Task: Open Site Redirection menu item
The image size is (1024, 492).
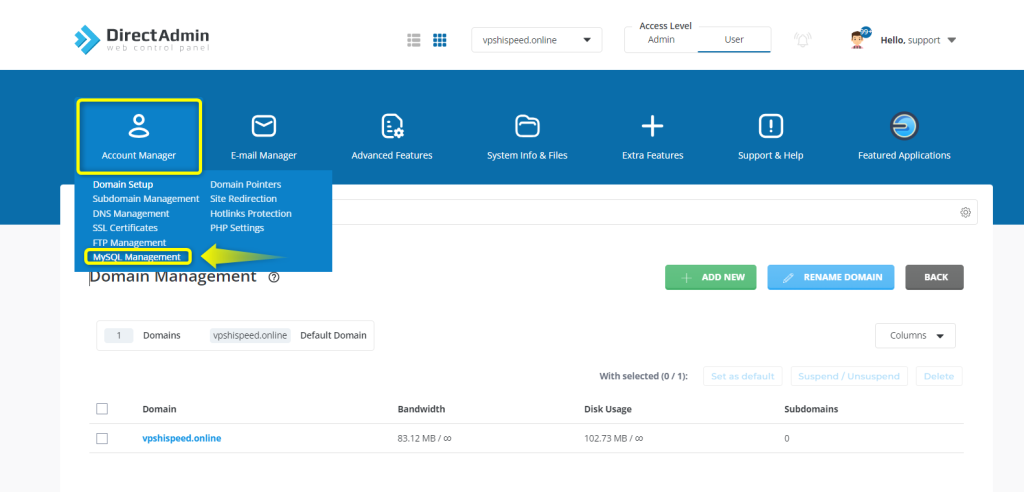Action: coord(244,199)
